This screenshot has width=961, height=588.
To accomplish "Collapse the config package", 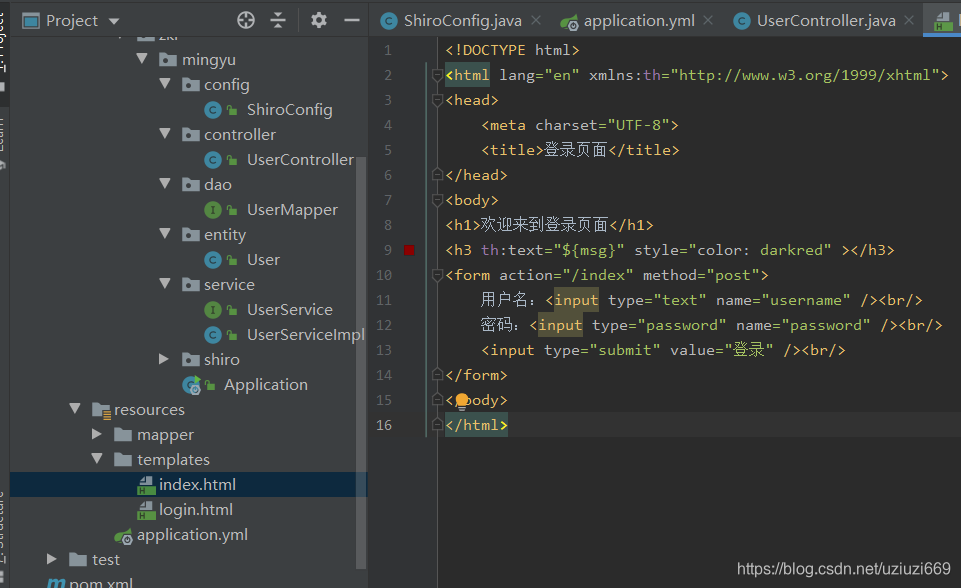I will click(165, 83).
